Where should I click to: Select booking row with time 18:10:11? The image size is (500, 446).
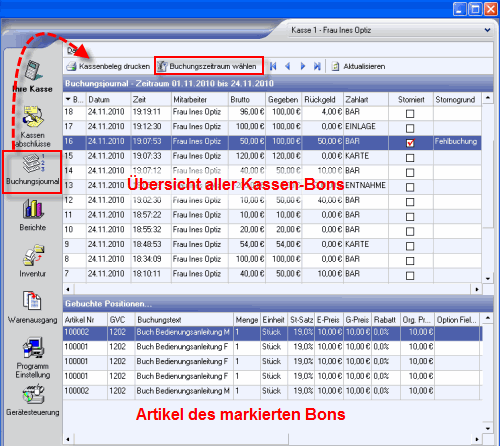(x=272, y=275)
